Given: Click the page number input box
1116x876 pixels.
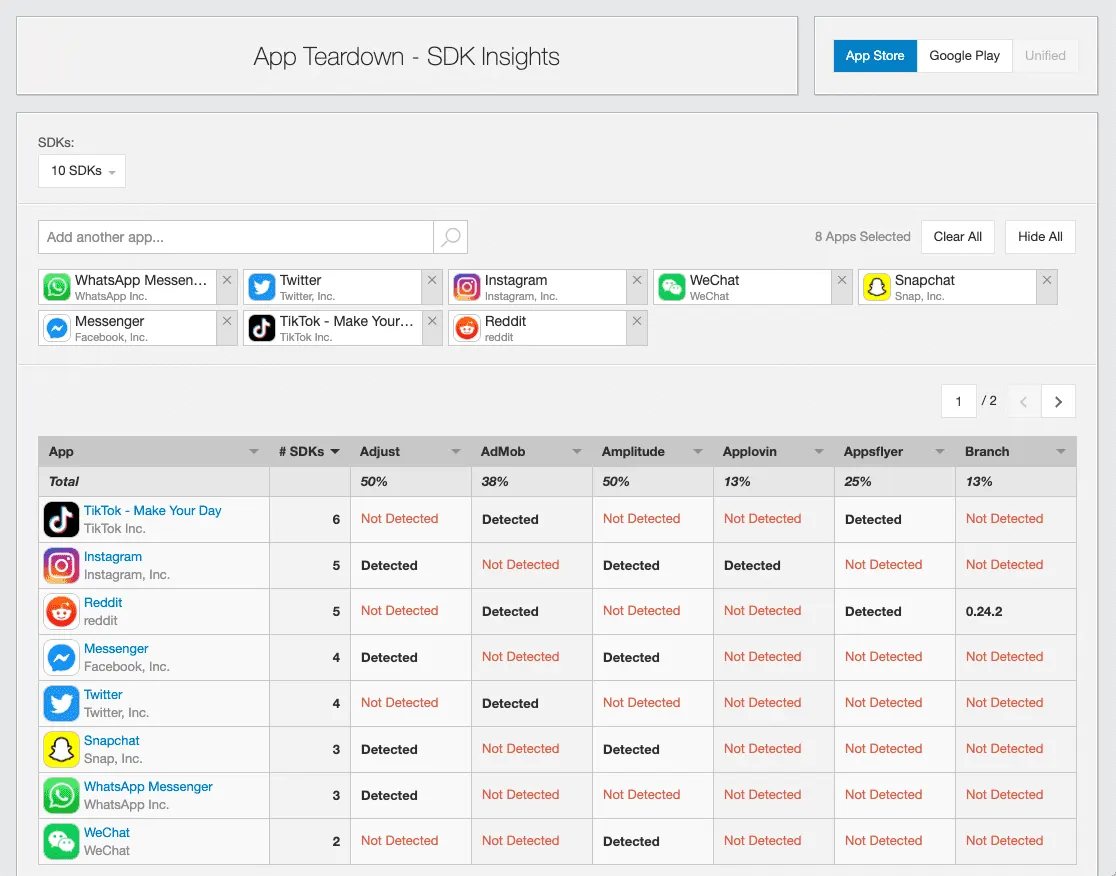Looking at the screenshot, I should [x=958, y=401].
